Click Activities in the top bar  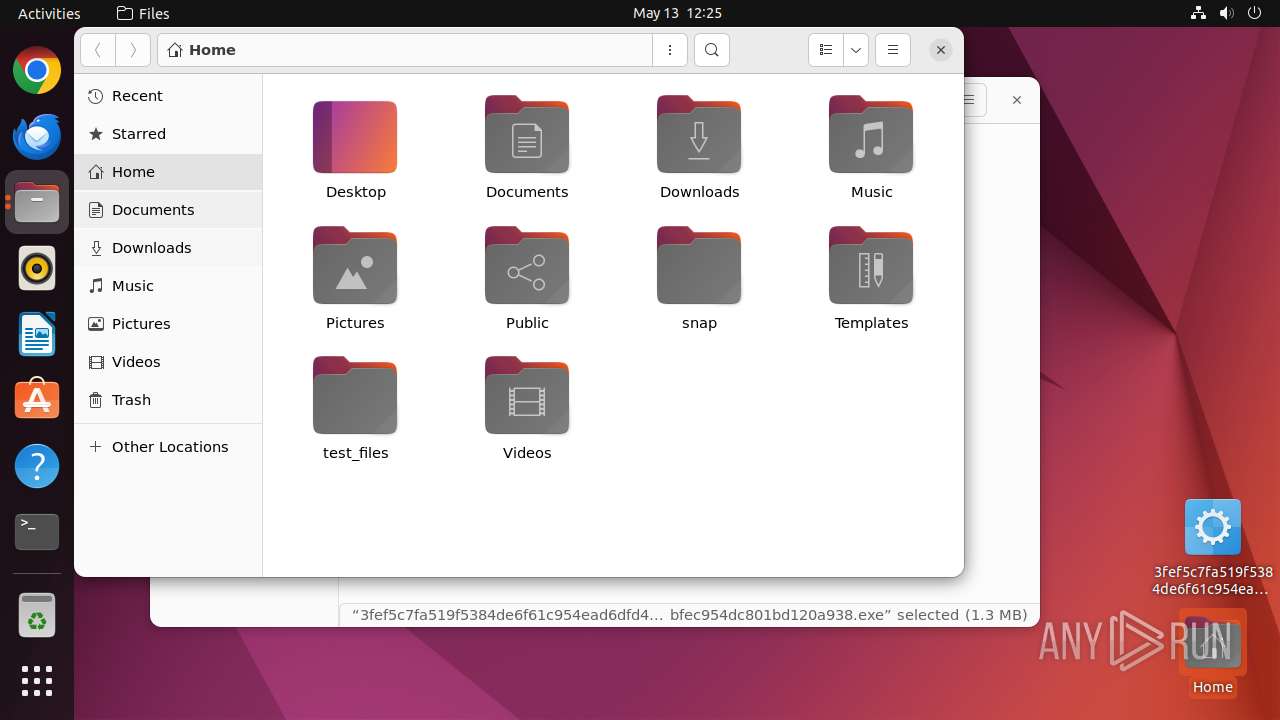click(x=49, y=13)
